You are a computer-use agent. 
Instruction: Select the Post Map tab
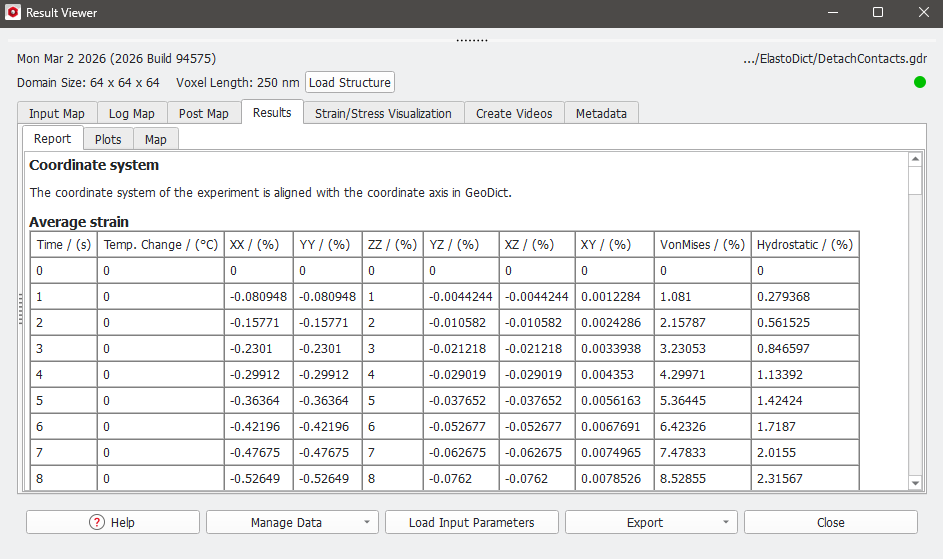pos(204,113)
